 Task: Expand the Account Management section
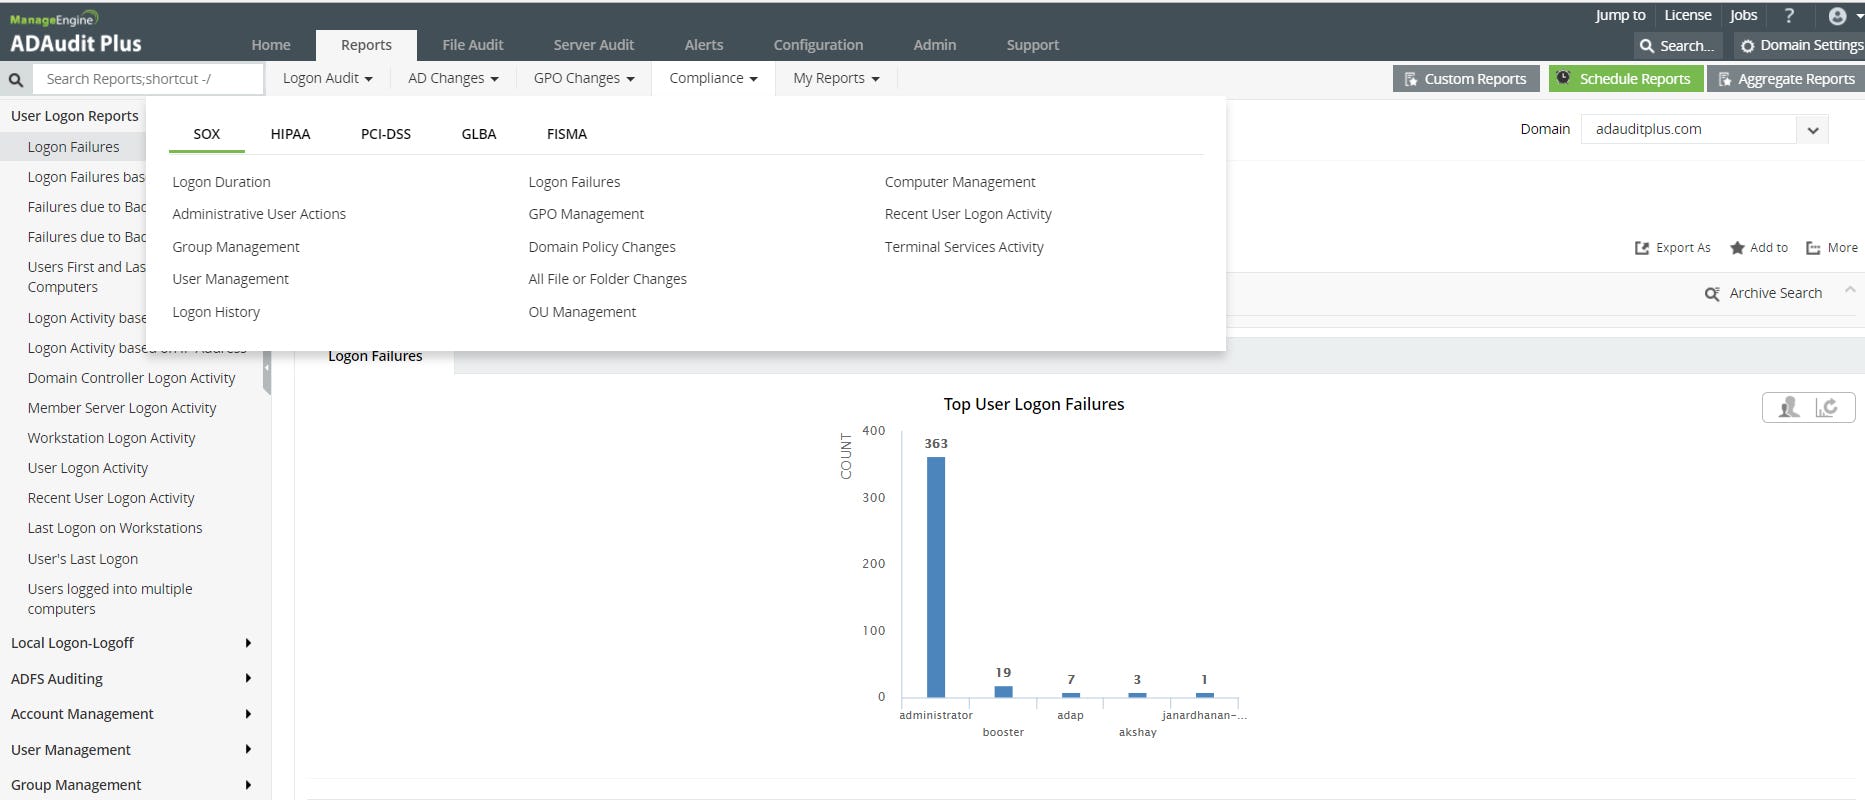point(130,714)
